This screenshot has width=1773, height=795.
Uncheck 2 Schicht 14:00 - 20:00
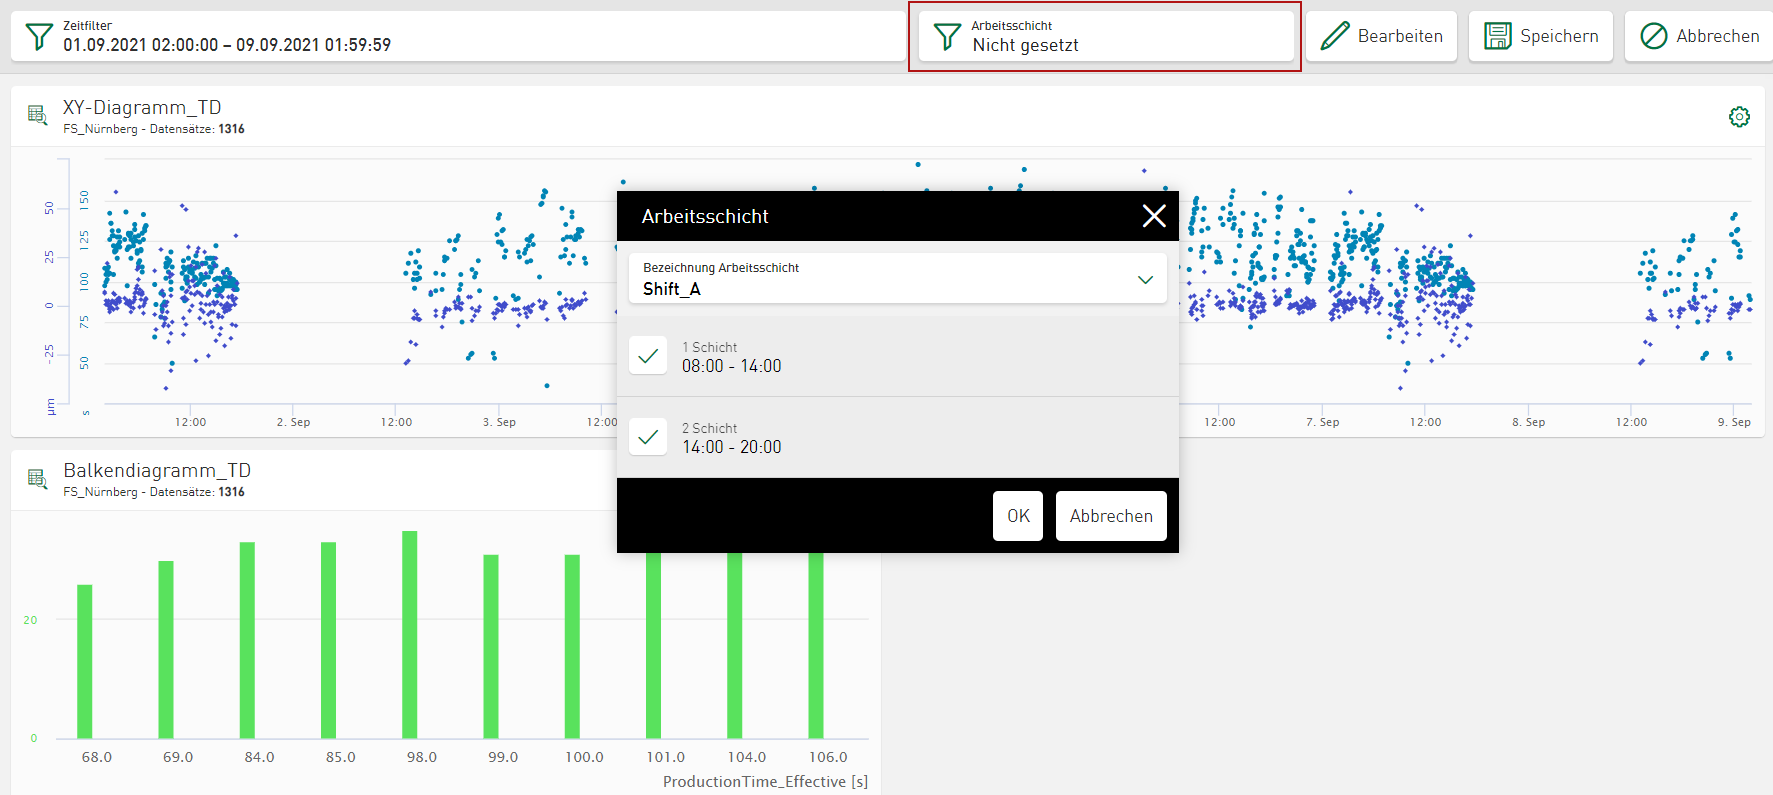point(648,437)
